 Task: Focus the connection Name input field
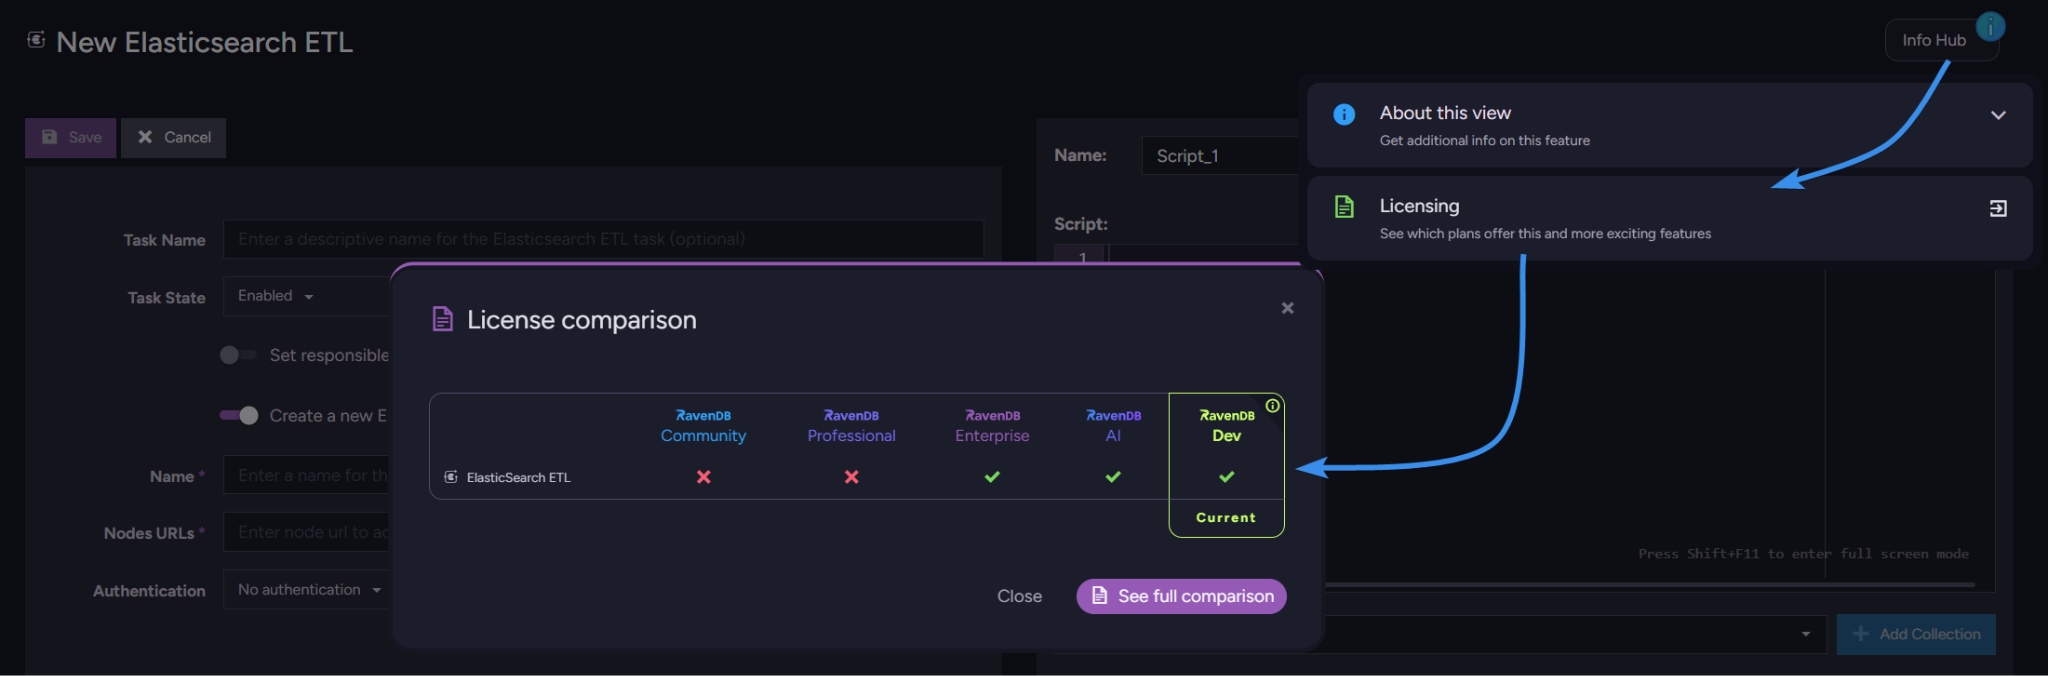pyautogui.click(x=306, y=476)
